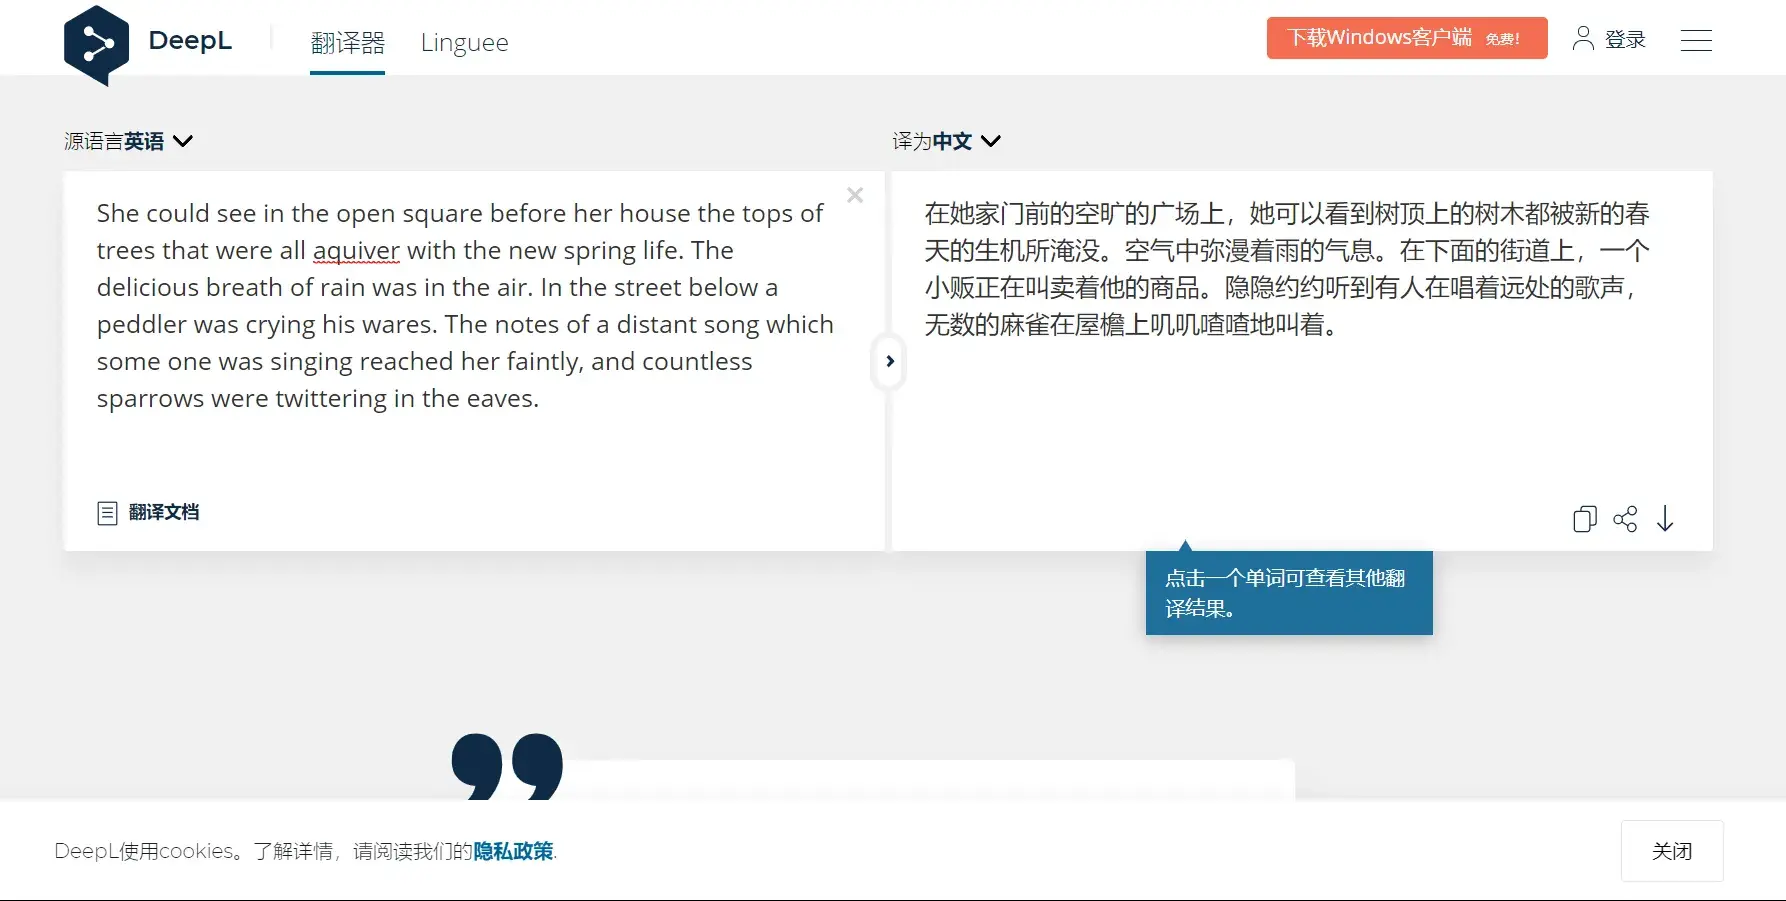Clear source text with the X icon
Image resolution: width=1786 pixels, height=901 pixels.
[x=855, y=195]
